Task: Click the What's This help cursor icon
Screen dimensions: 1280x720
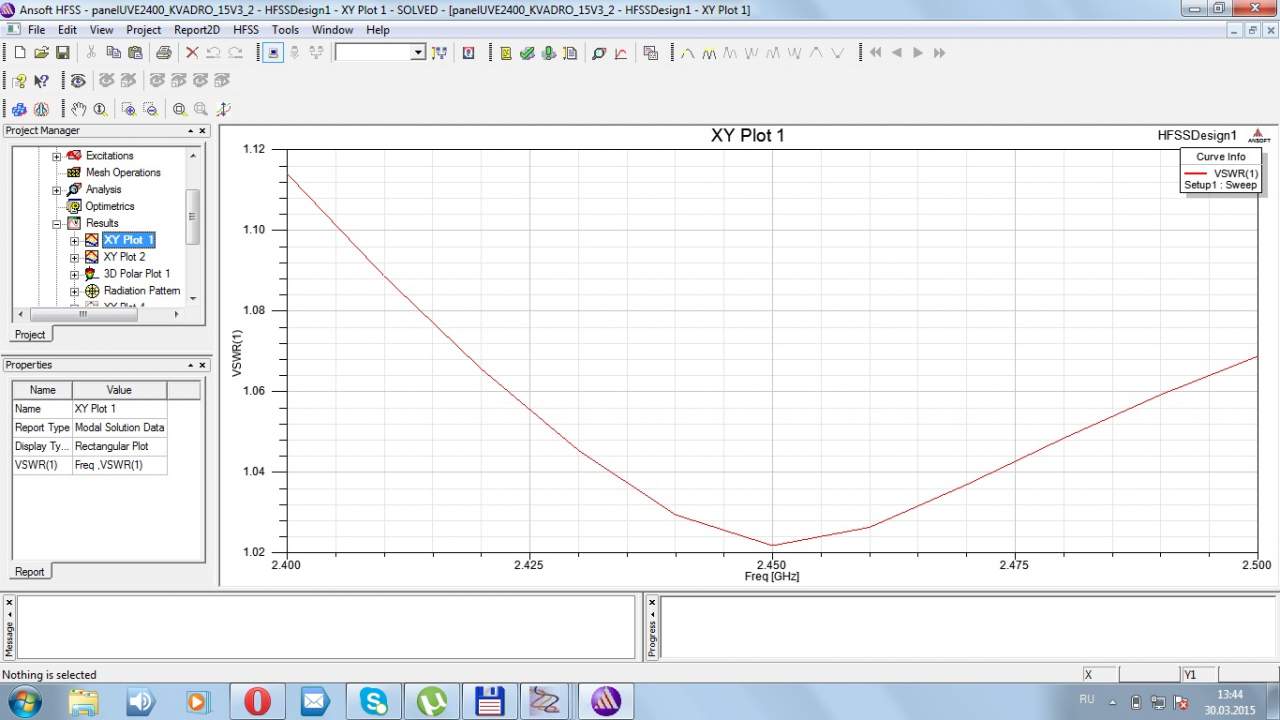Action: (41, 81)
